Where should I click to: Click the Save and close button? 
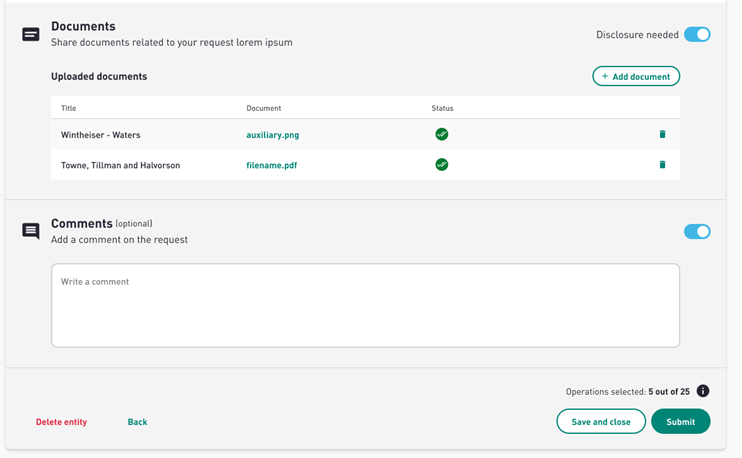pyautogui.click(x=601, y=421)
